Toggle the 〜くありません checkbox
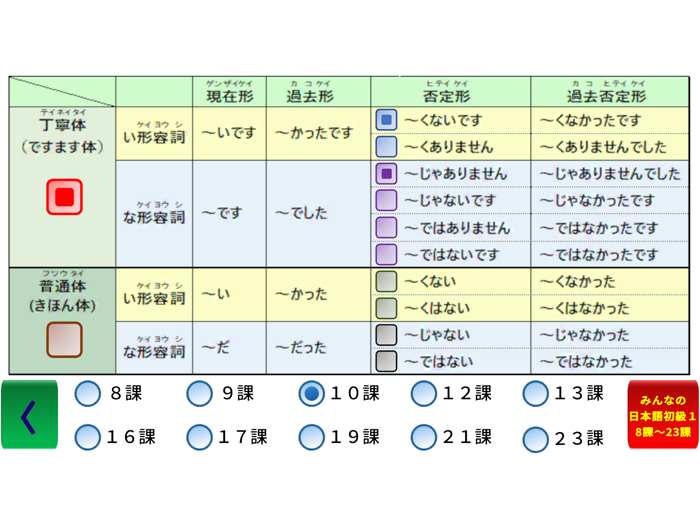 click(x=386, y=147)
